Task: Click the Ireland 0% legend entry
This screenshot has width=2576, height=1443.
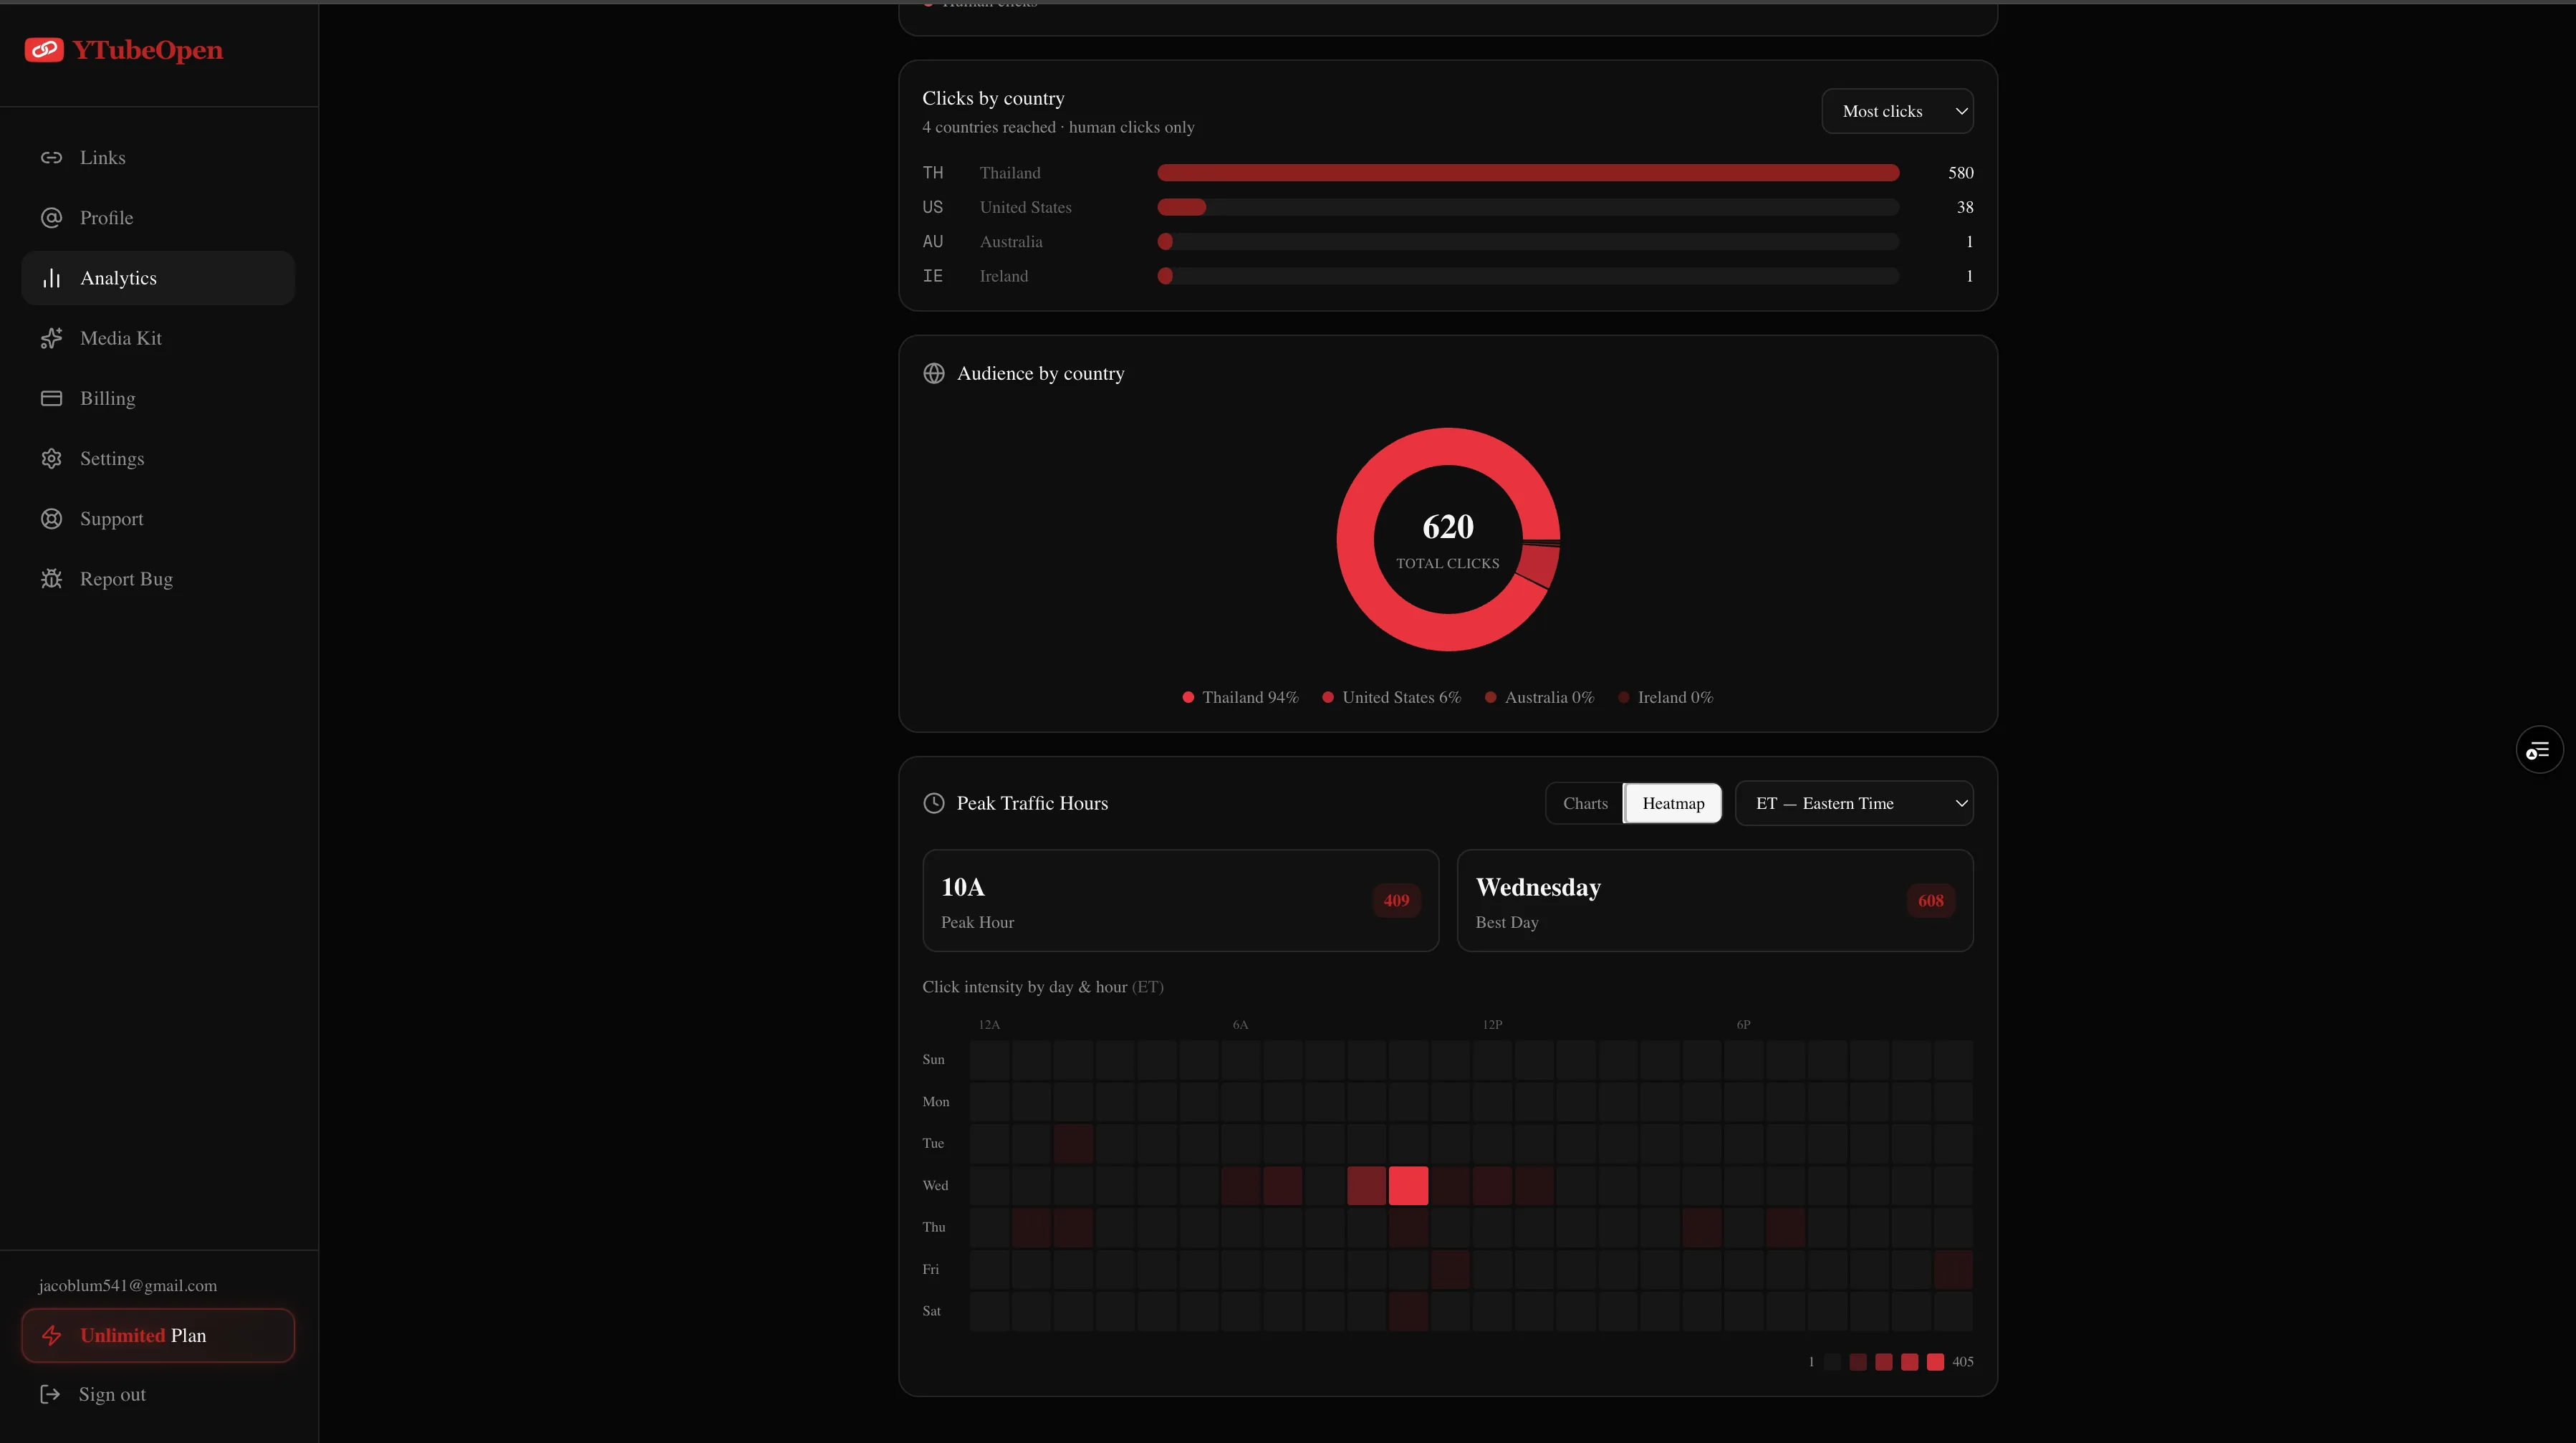Action: (1665, 697)
